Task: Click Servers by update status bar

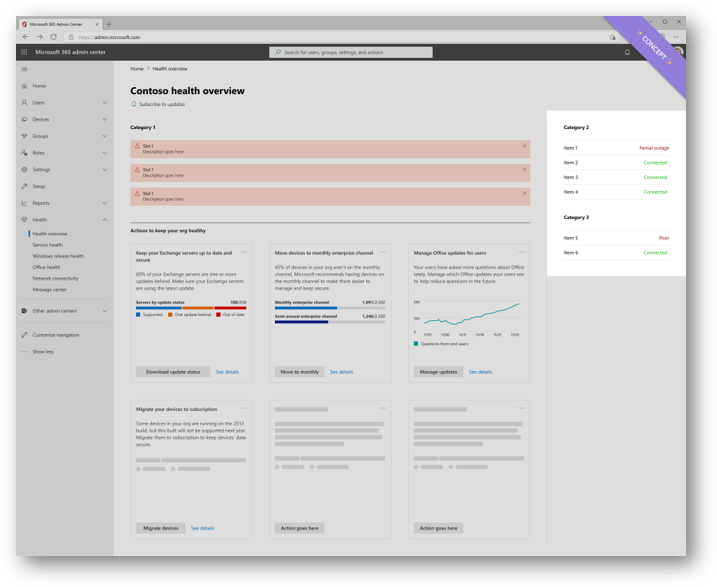Action: [191, 308]
